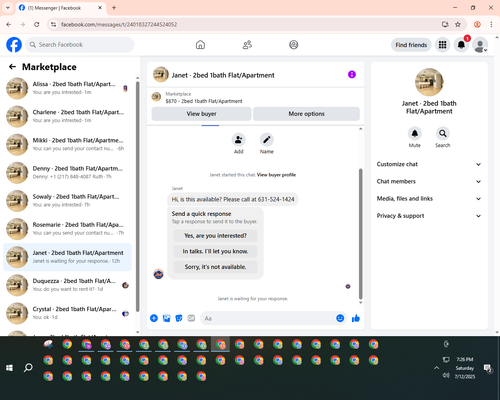500x400 pixels.
Task: Click the More options button
Action: pos(306,114)
